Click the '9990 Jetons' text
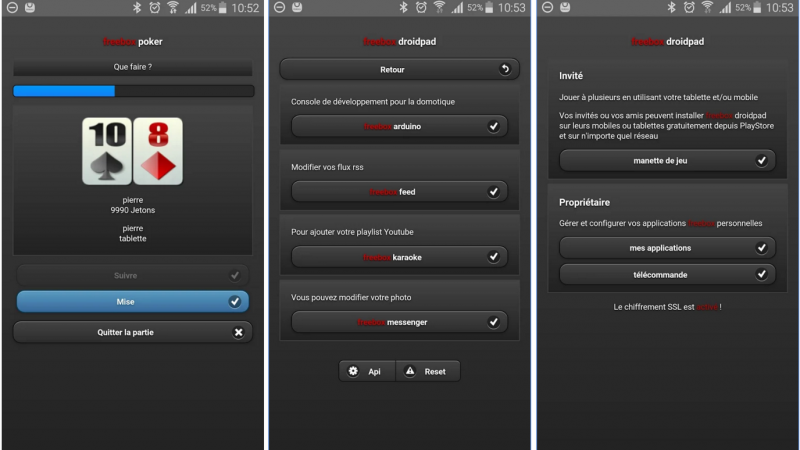The height and width of the screenshot is (450, 800). point(133,210)
